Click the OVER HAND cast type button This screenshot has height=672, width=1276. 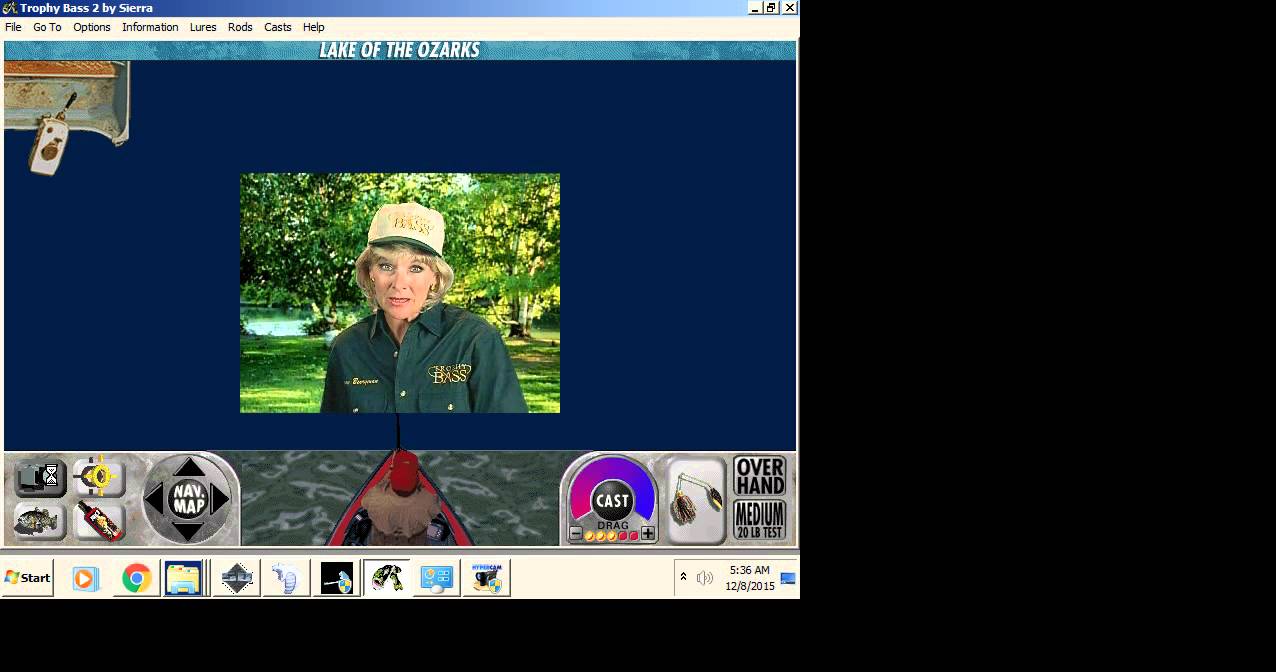click(x=760, y=476)
